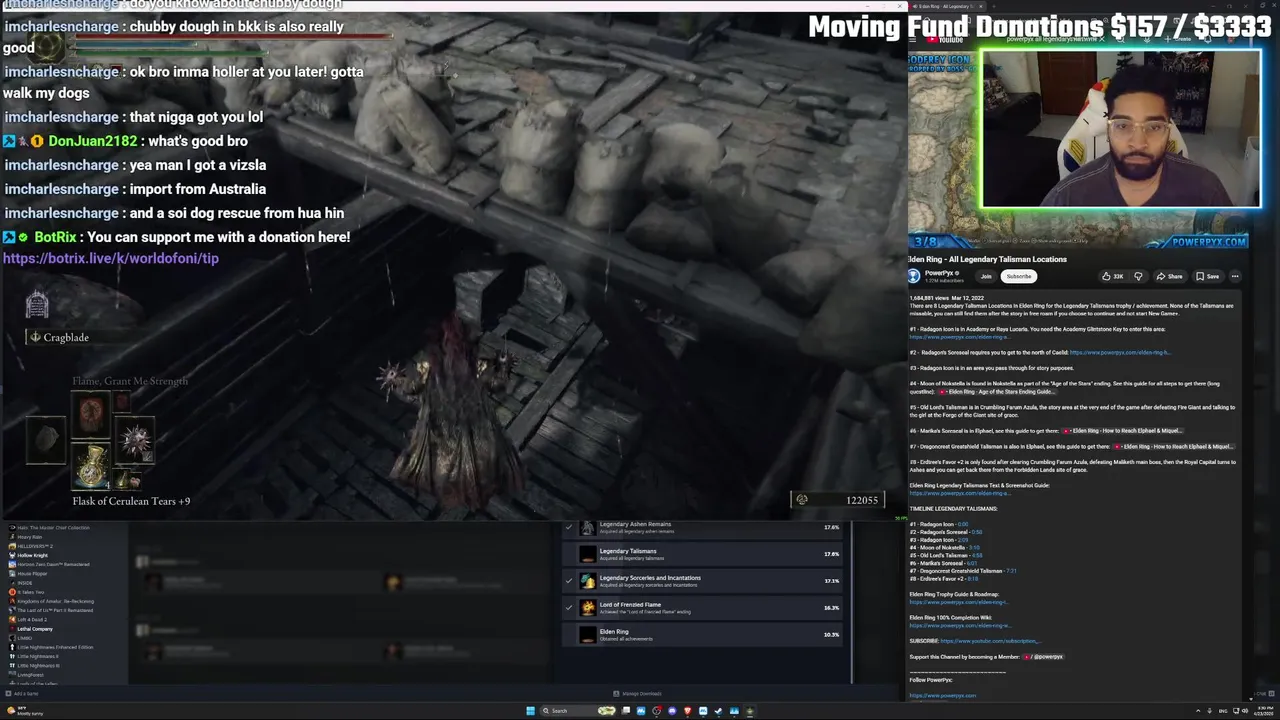The image size is (1280, 720).
Task: Click the Legendary Sorceries and Incantations icon
Action: tap(588, 581)
